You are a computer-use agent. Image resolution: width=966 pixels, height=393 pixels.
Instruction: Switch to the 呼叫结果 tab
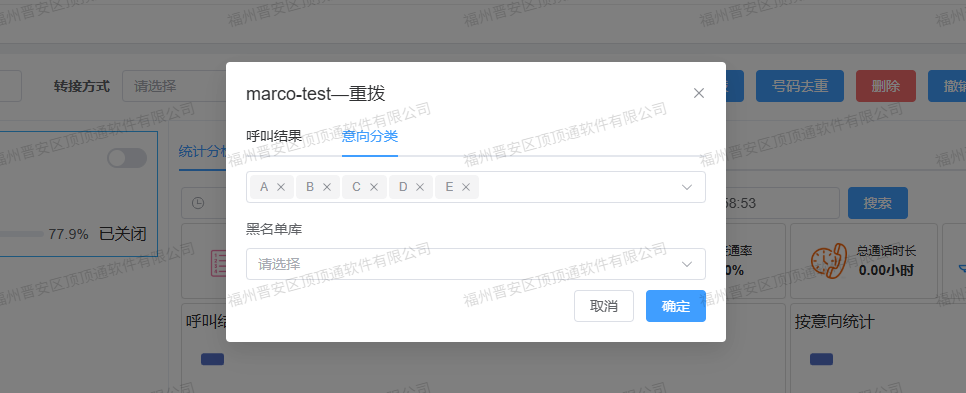274,136
